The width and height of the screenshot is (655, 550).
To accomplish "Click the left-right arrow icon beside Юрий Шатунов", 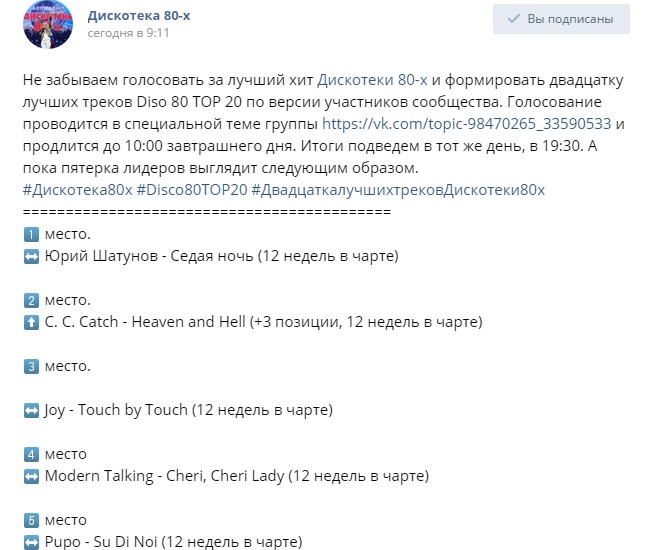I will (x=31, y=256).
